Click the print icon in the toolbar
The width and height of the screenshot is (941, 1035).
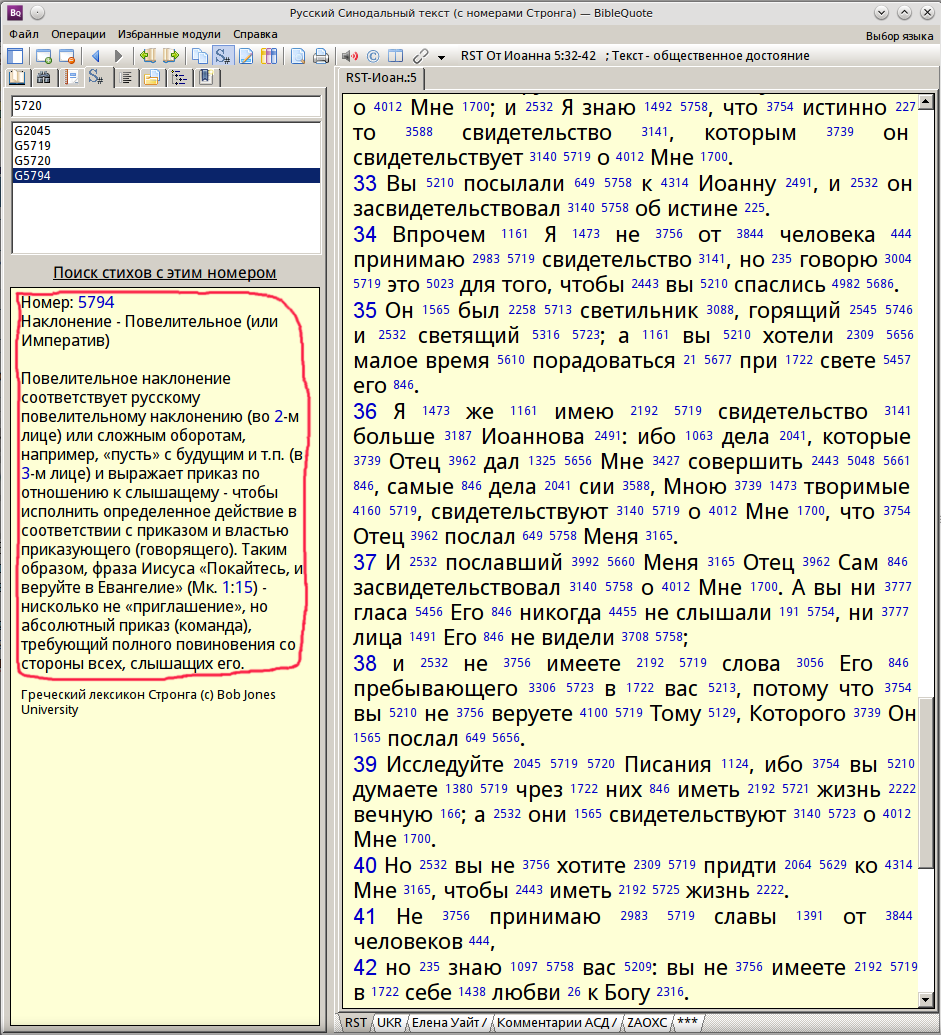click(x=320, y=56)
